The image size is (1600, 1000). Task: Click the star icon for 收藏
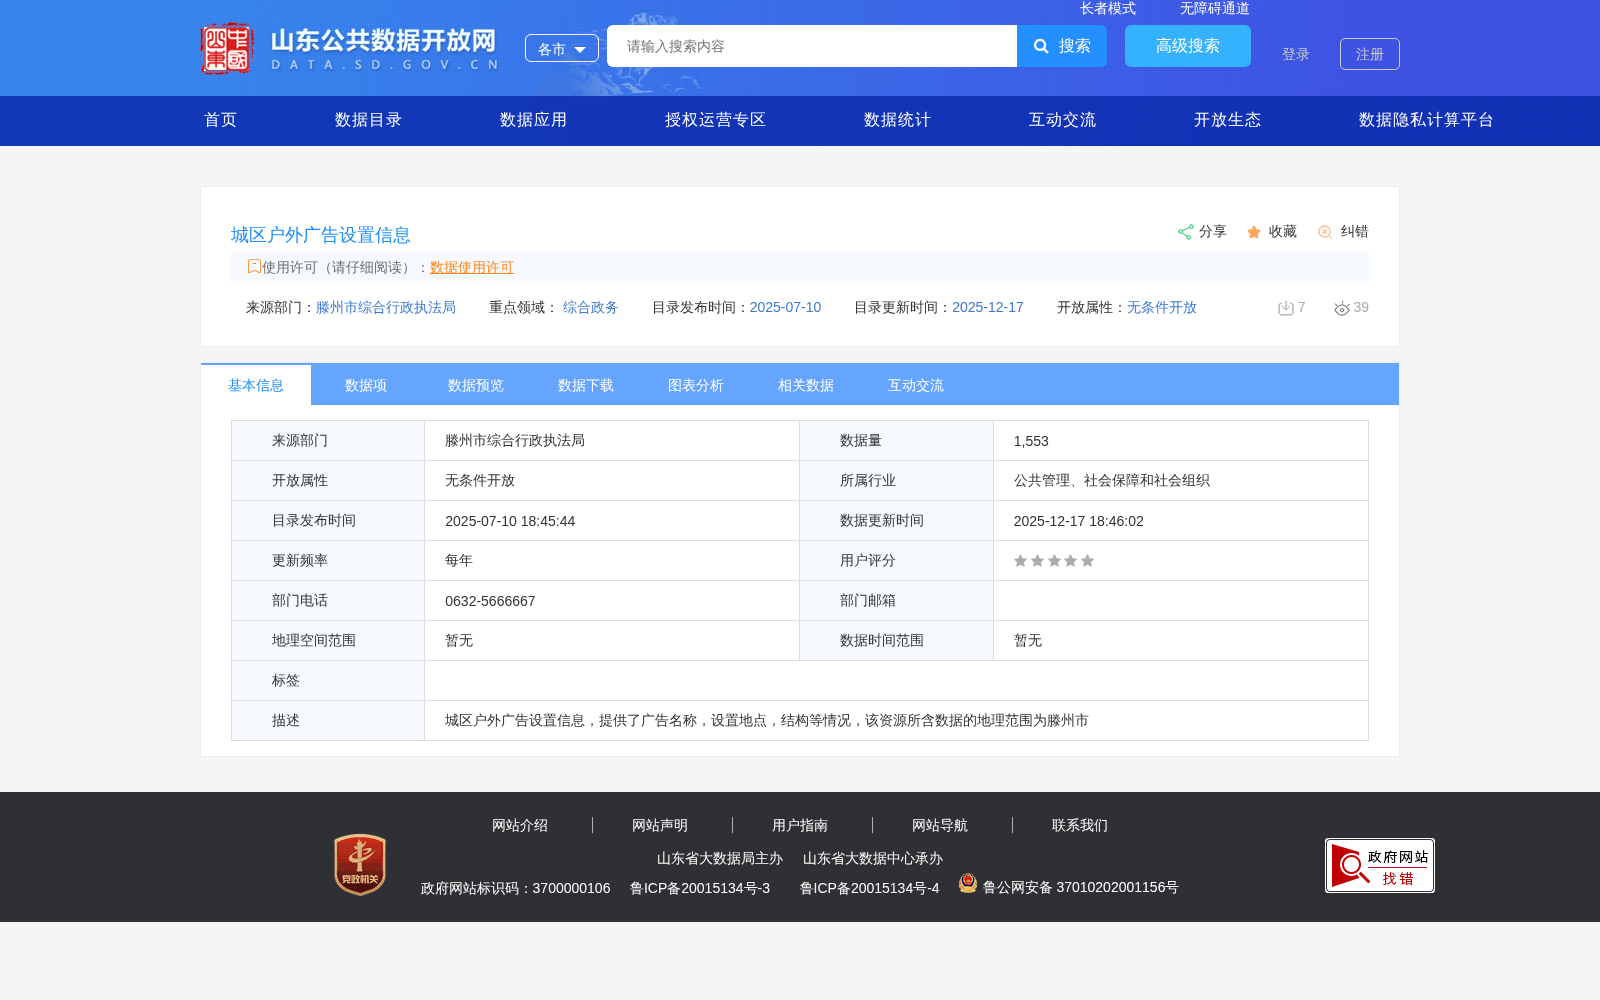tap(1254, 232)
